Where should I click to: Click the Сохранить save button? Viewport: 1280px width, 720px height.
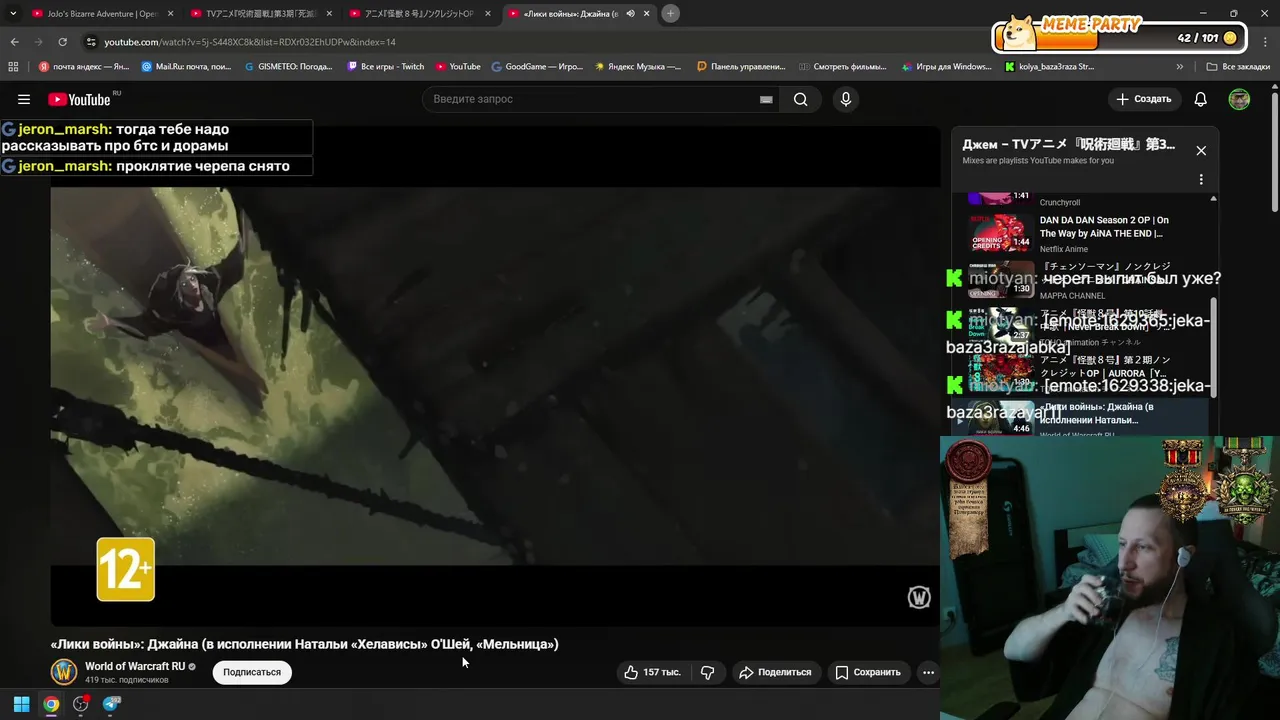point(868,672)
